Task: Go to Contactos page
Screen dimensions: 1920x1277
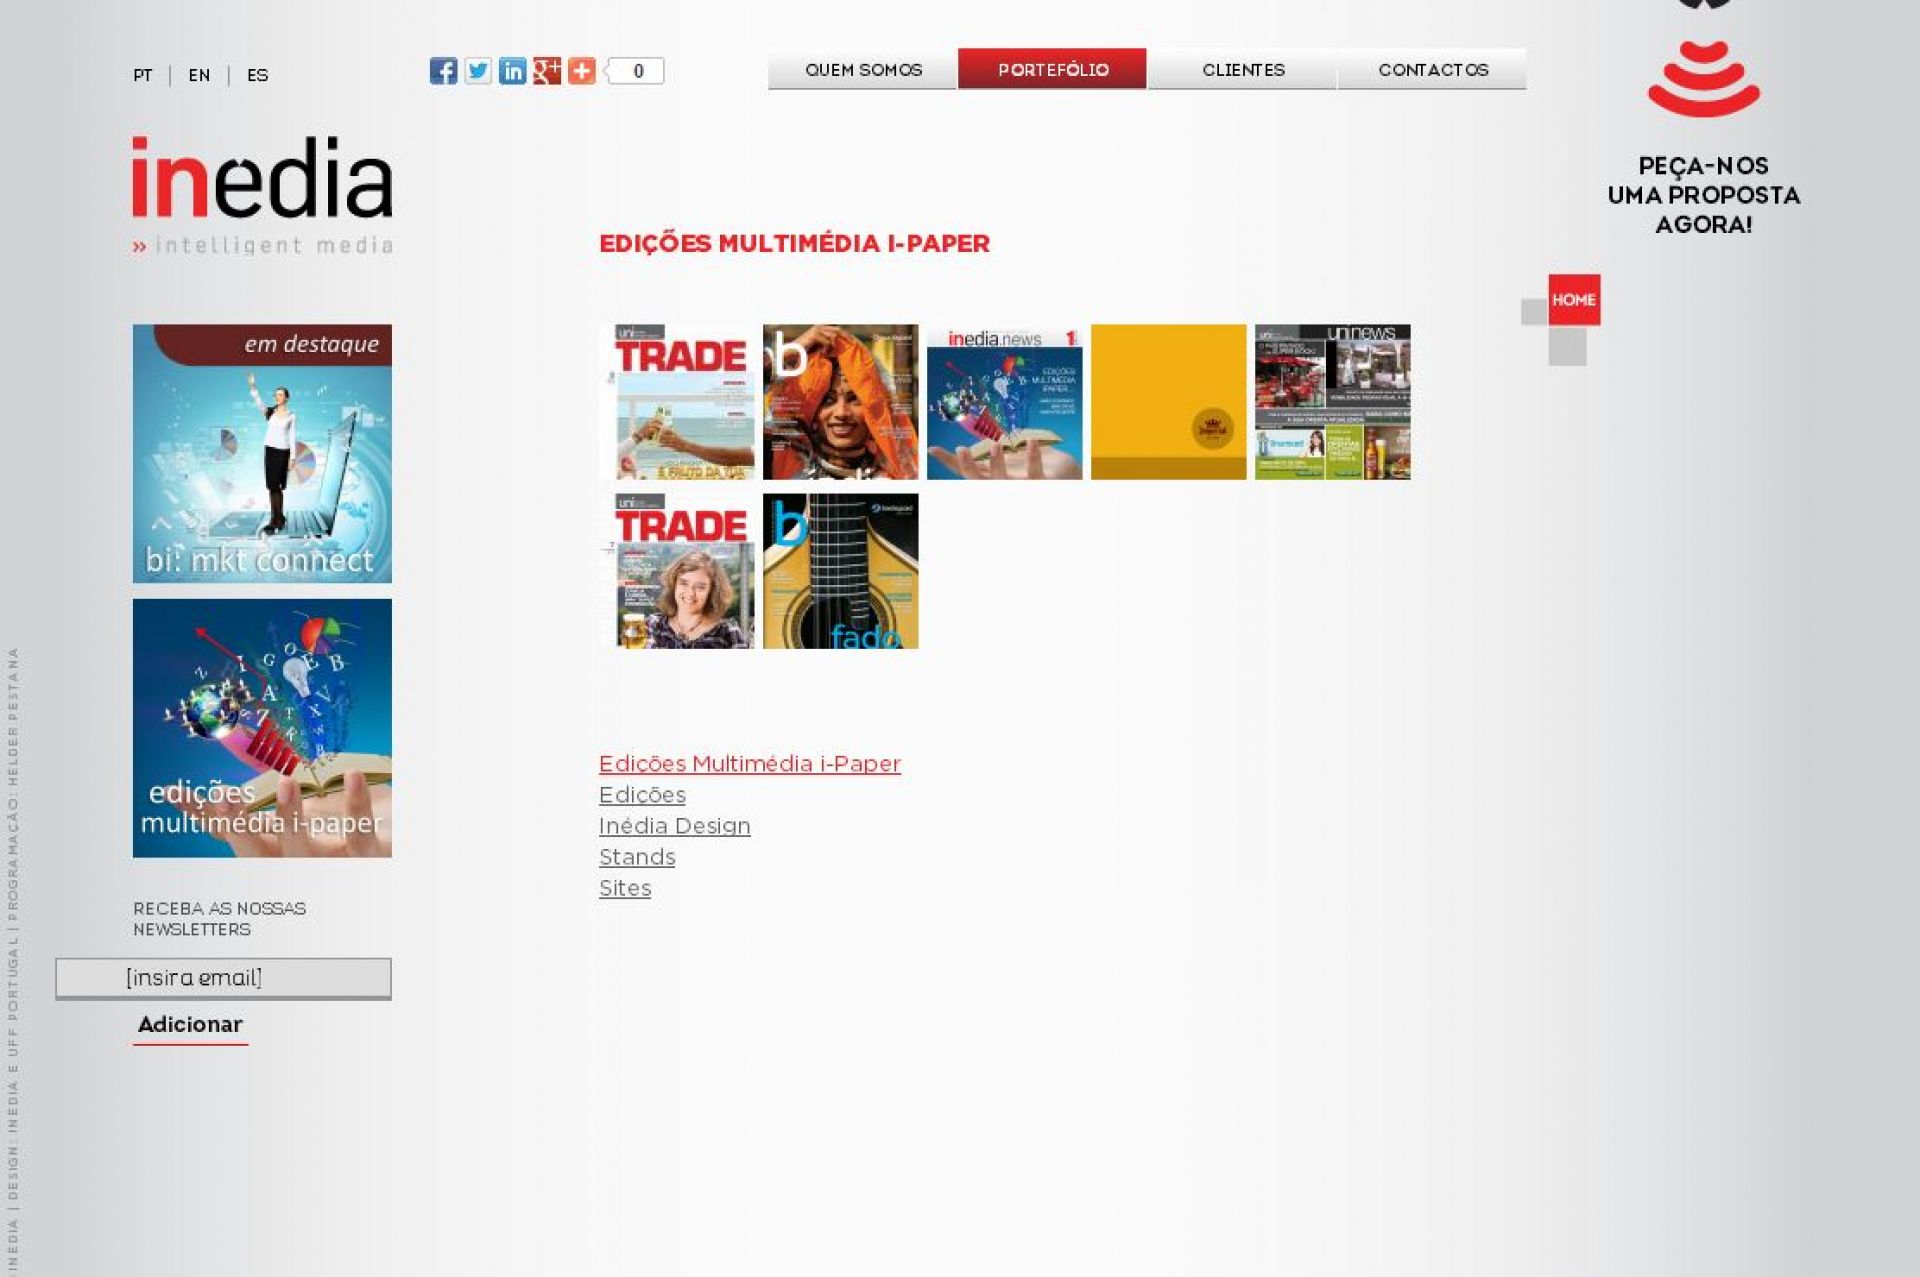Action: [1433, 70]
